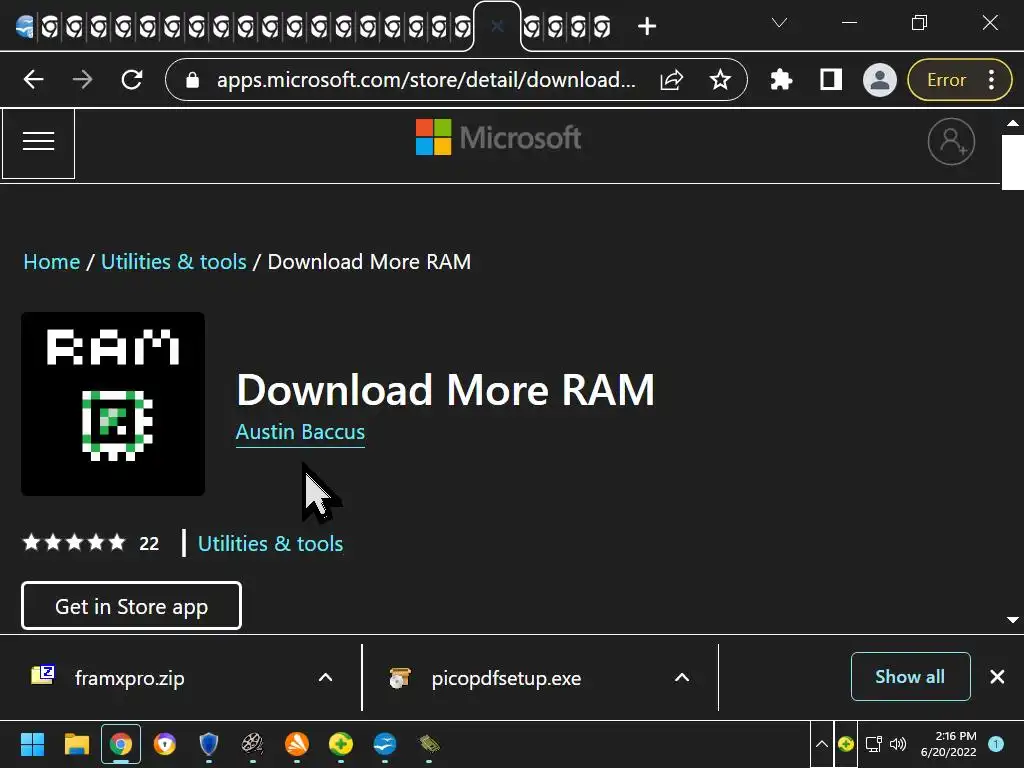Image resolution: width=1024 pixels, height=768 pixels.
Task: Expand the tab search dropdown
Action: click(779, 23)
